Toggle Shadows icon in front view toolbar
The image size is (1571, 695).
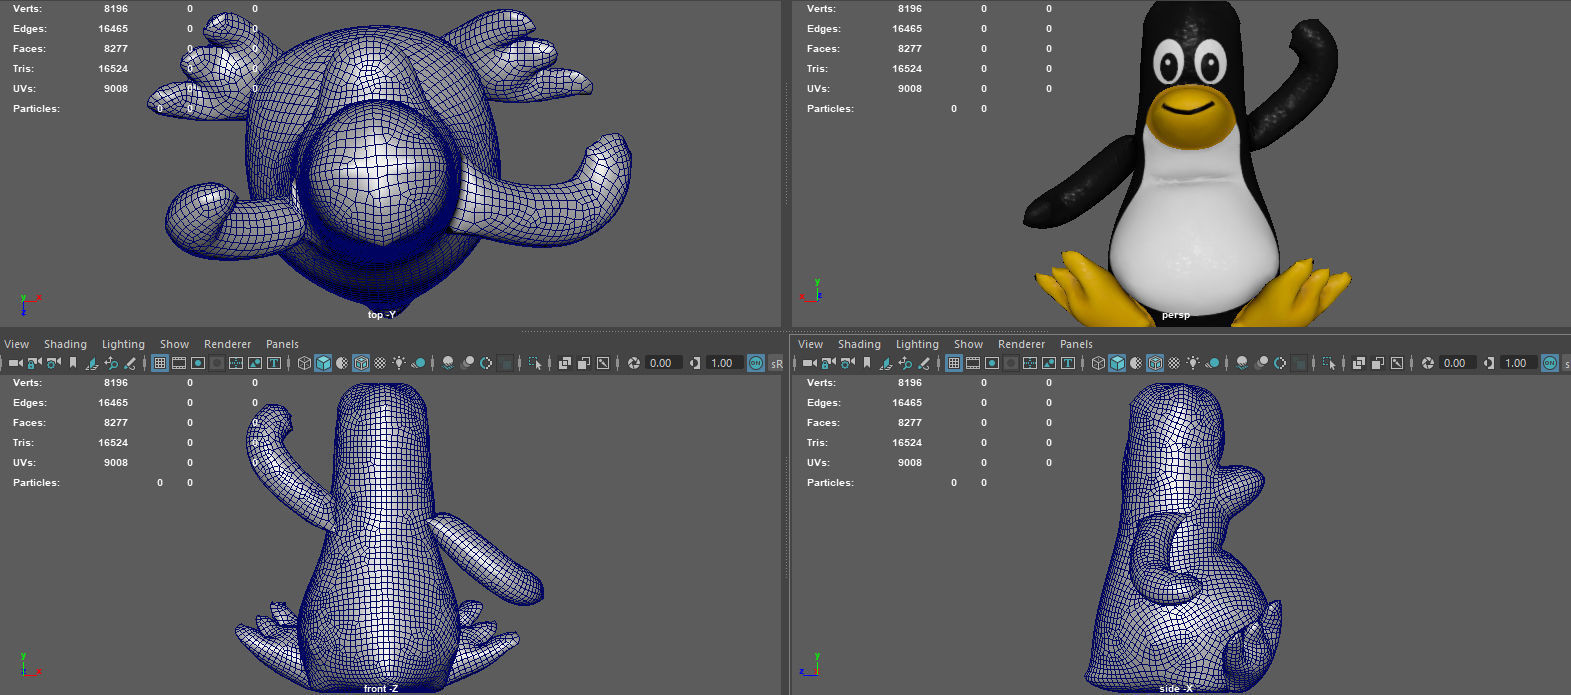[x=418, y=363]
